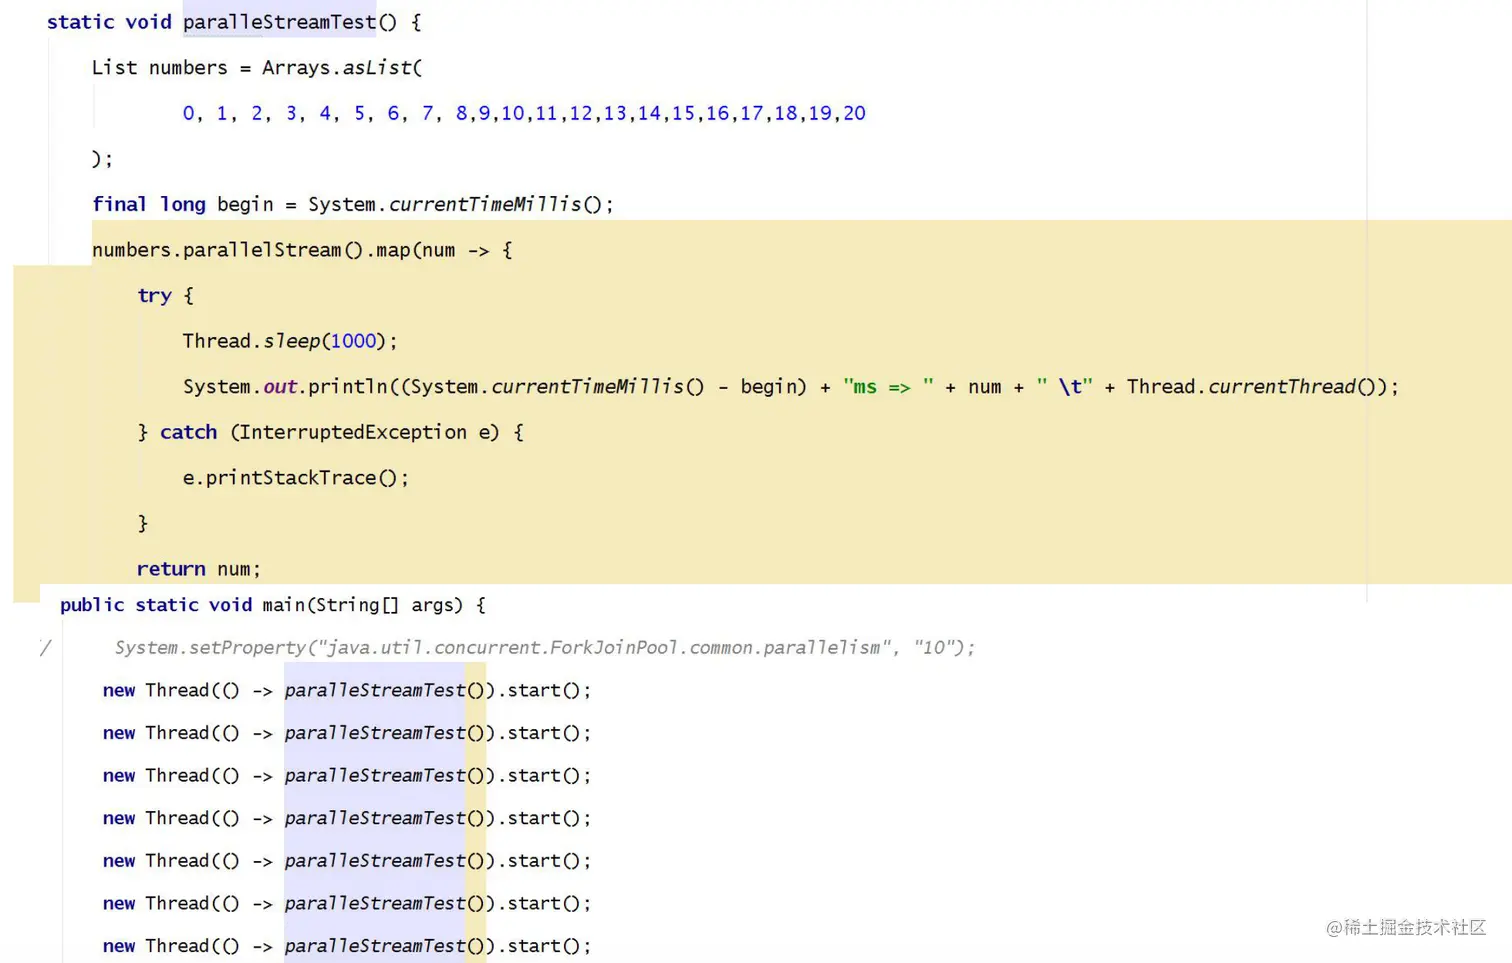
Task: Click the number 20 in the list values
Action: [x=854, y=113]
